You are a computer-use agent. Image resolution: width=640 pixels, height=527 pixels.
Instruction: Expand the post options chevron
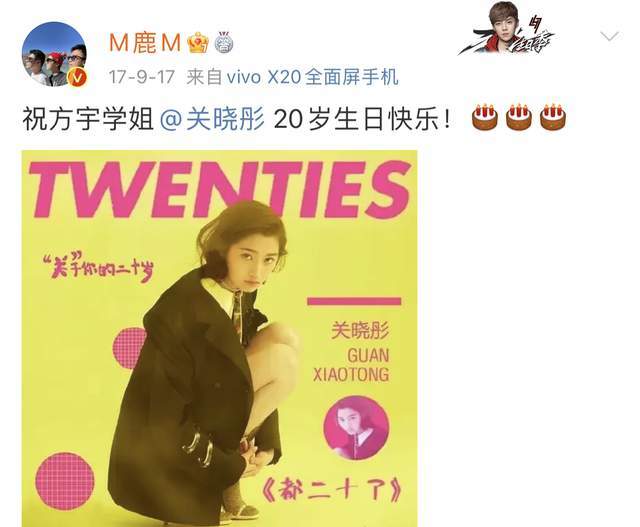tap(610, 36)
